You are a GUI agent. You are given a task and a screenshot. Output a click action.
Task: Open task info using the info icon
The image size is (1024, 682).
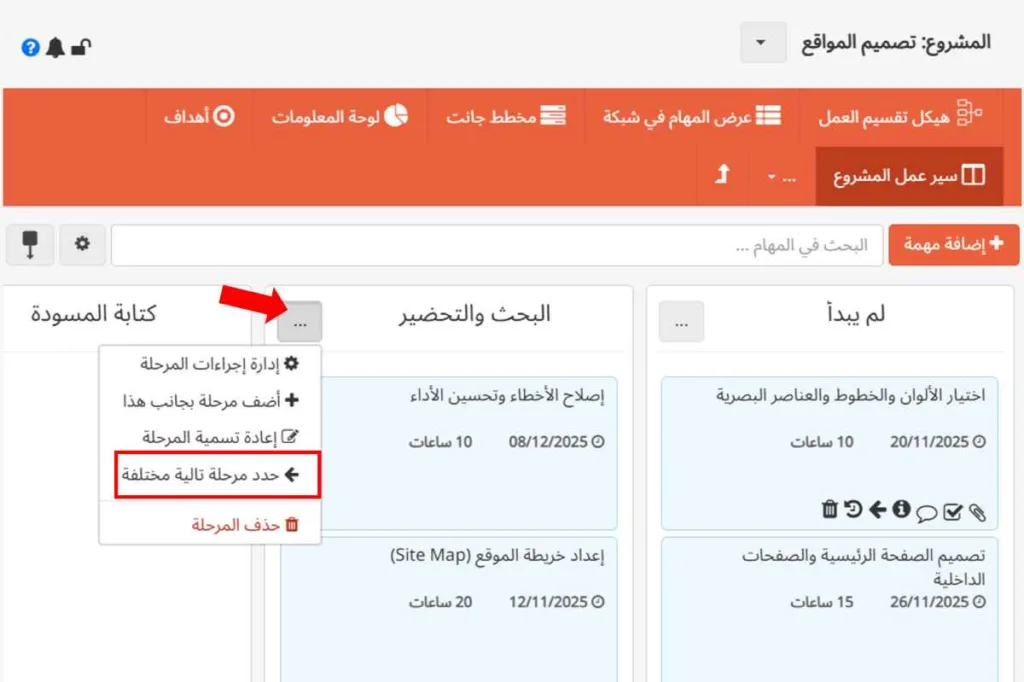tap(901, 510)
